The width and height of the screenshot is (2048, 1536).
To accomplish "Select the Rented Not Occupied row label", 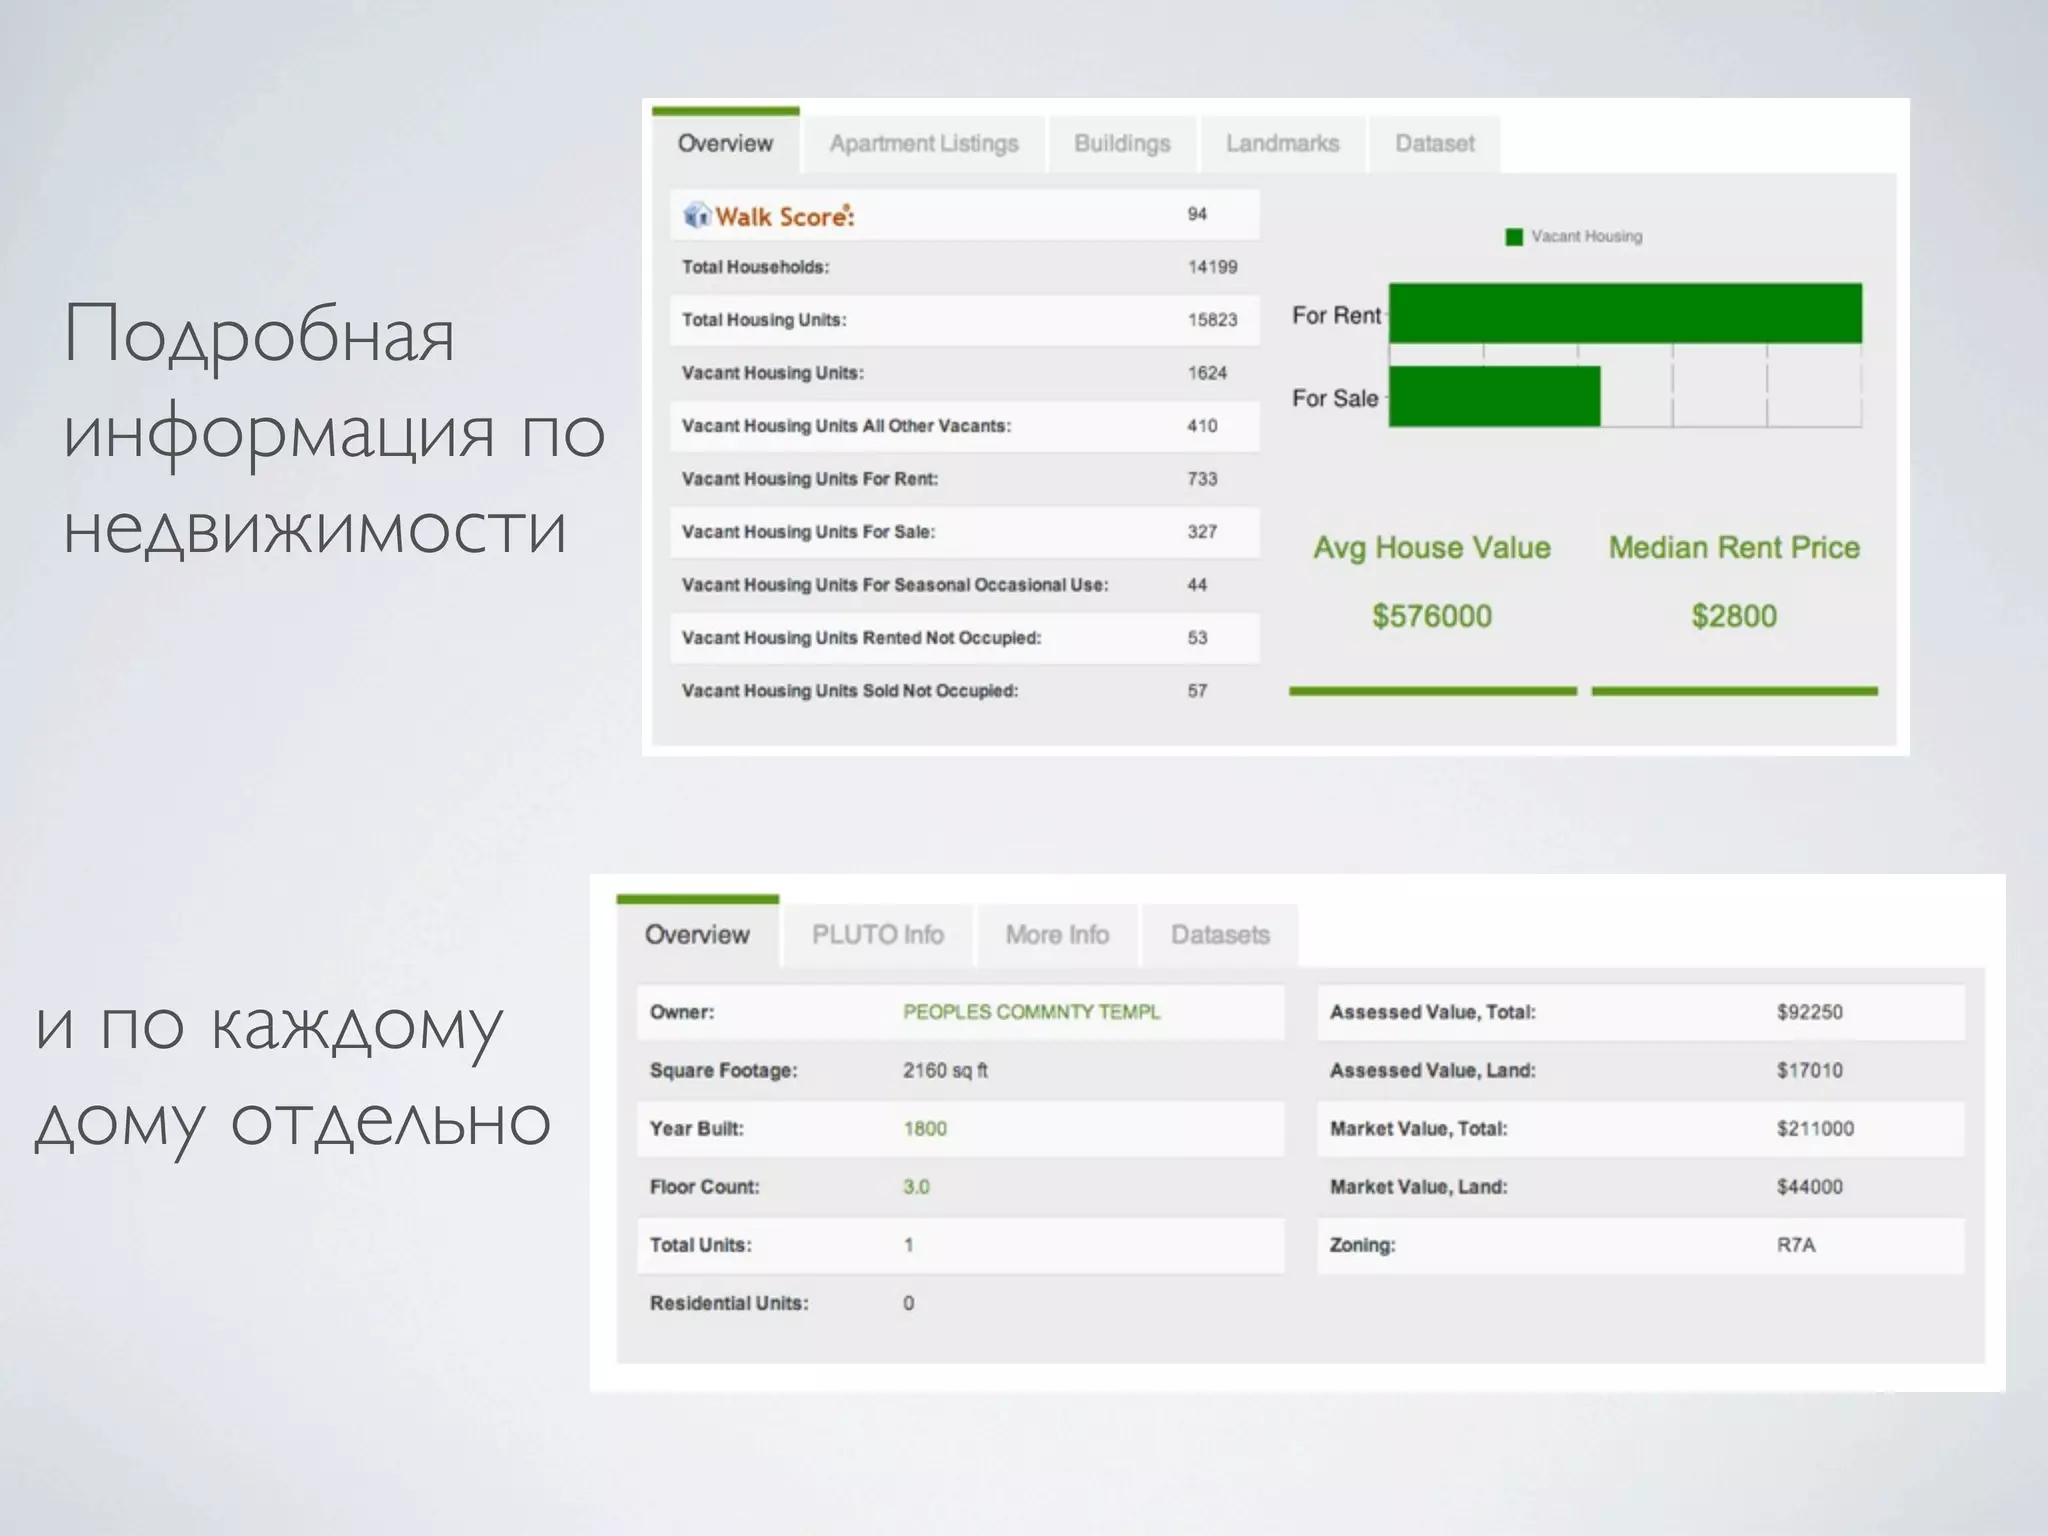I will (861, 638).
